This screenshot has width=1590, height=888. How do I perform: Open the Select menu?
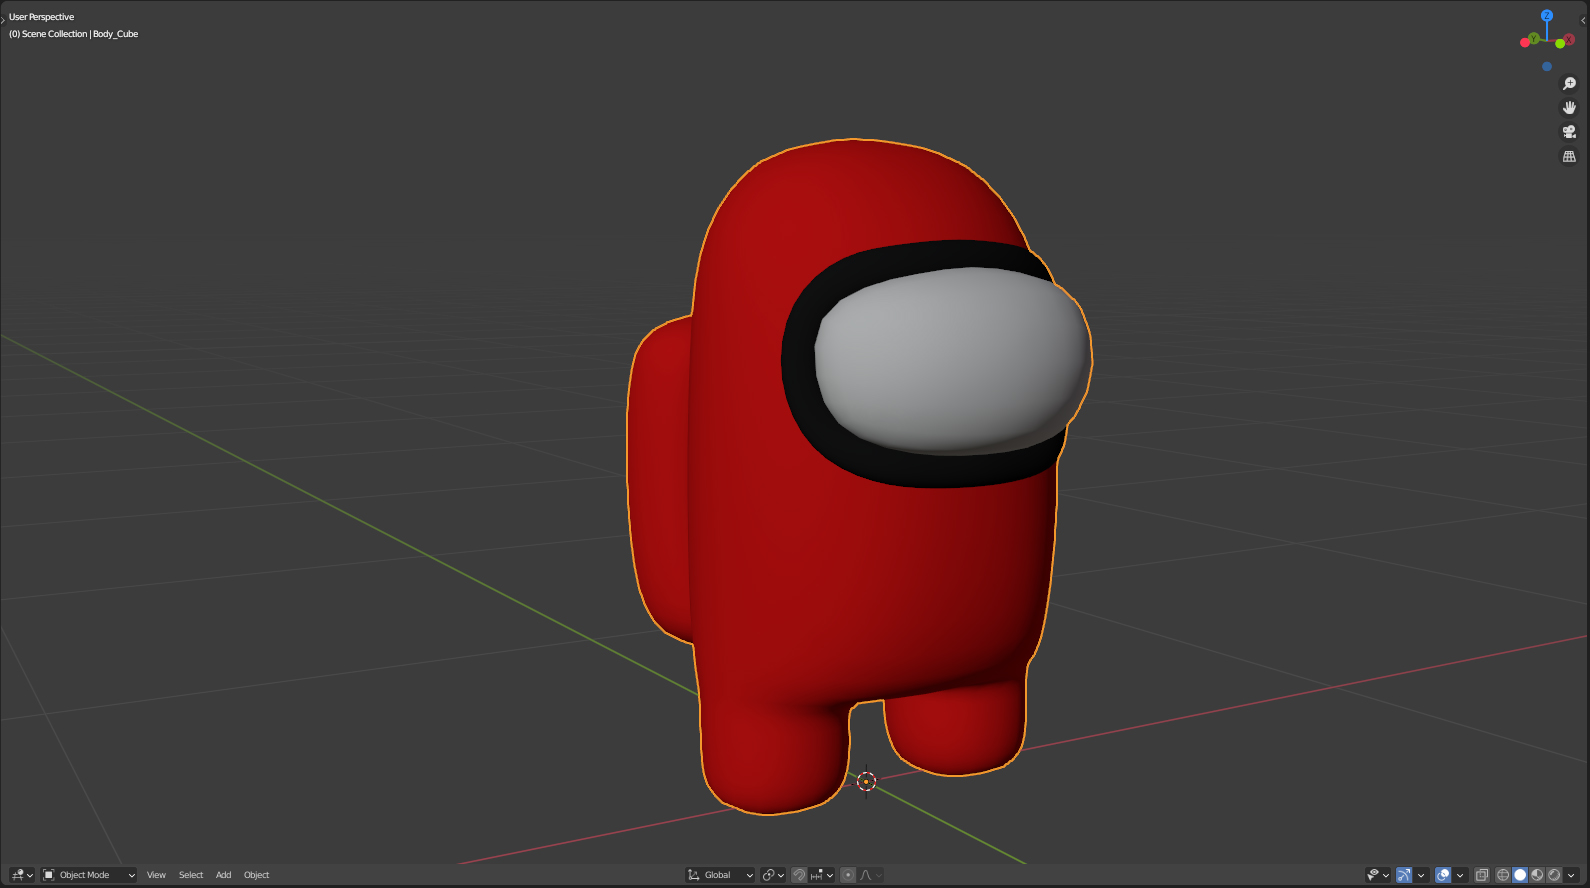pyautogui.click(x=191, y=875)
